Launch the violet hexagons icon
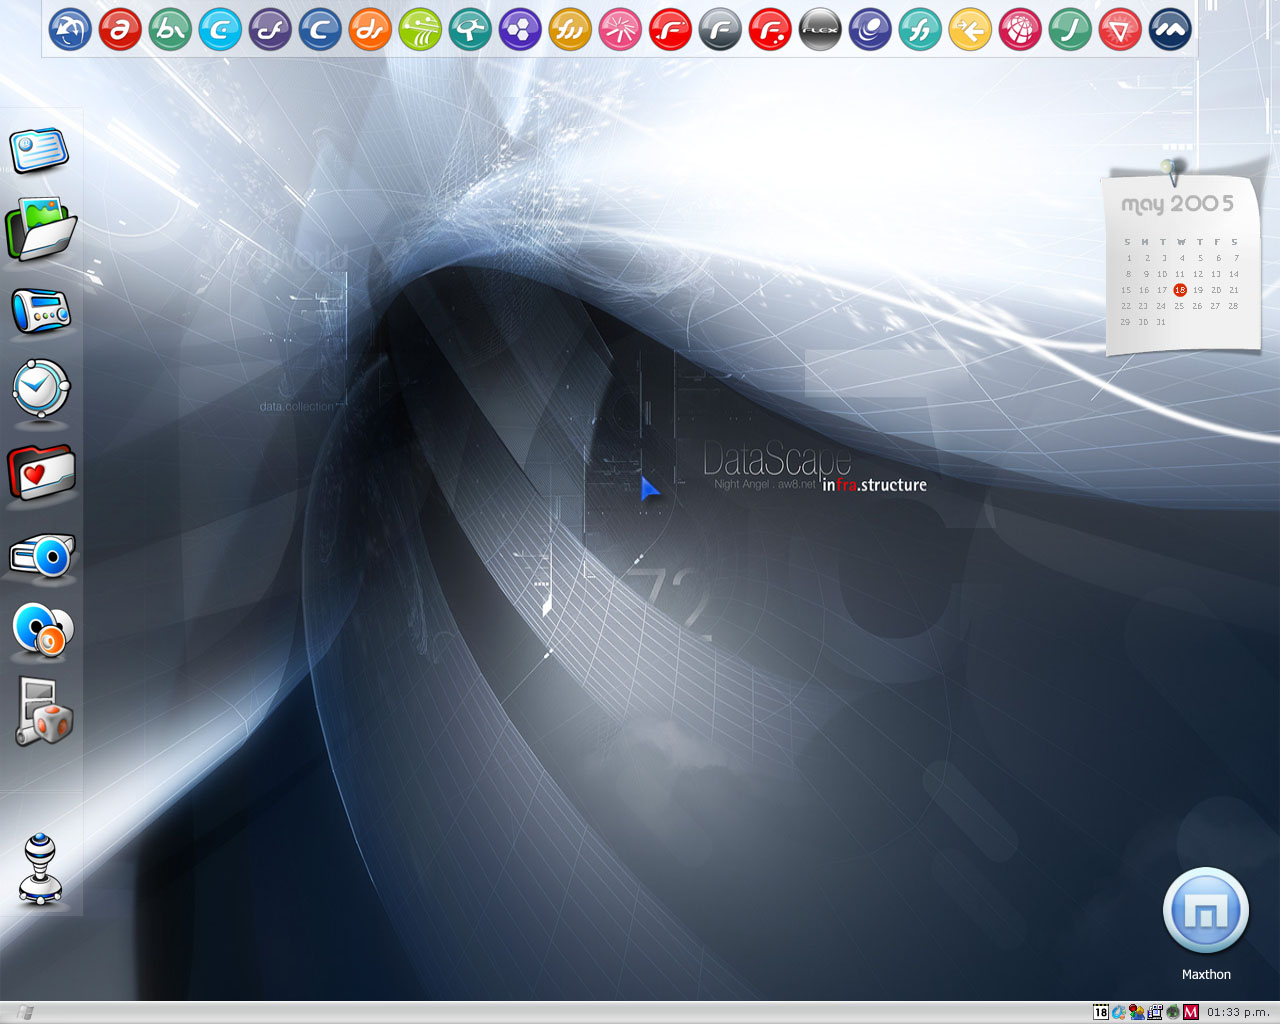 click(520, 30)
